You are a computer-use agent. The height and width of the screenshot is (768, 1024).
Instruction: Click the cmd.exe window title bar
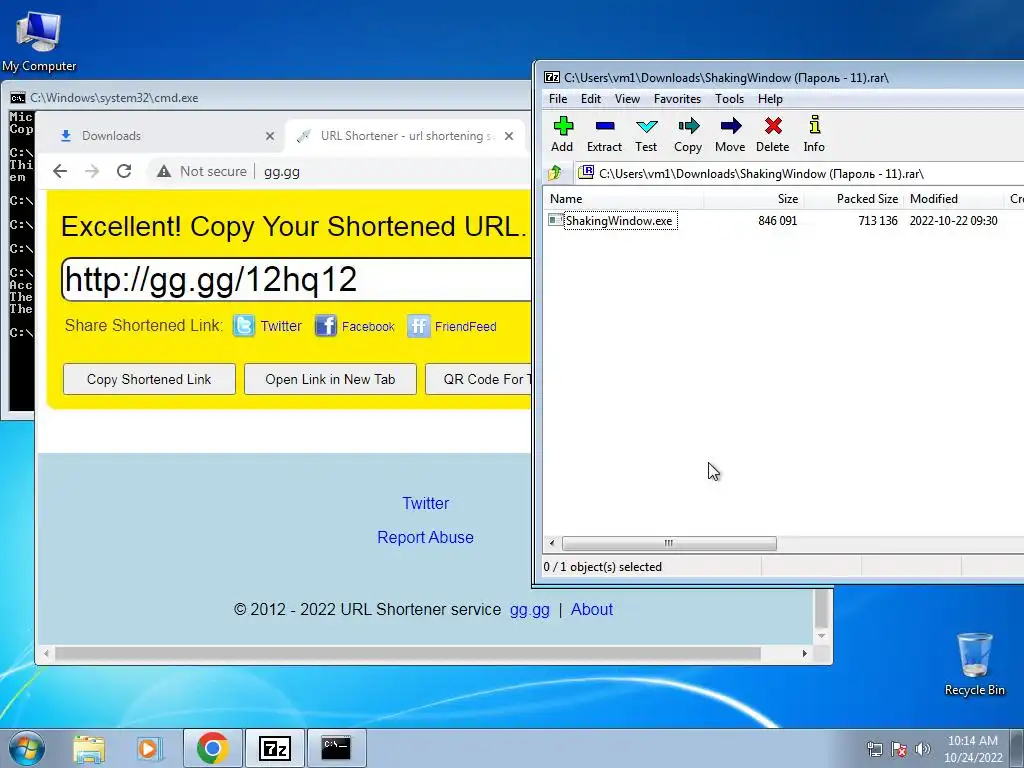(x=266, y=98)
